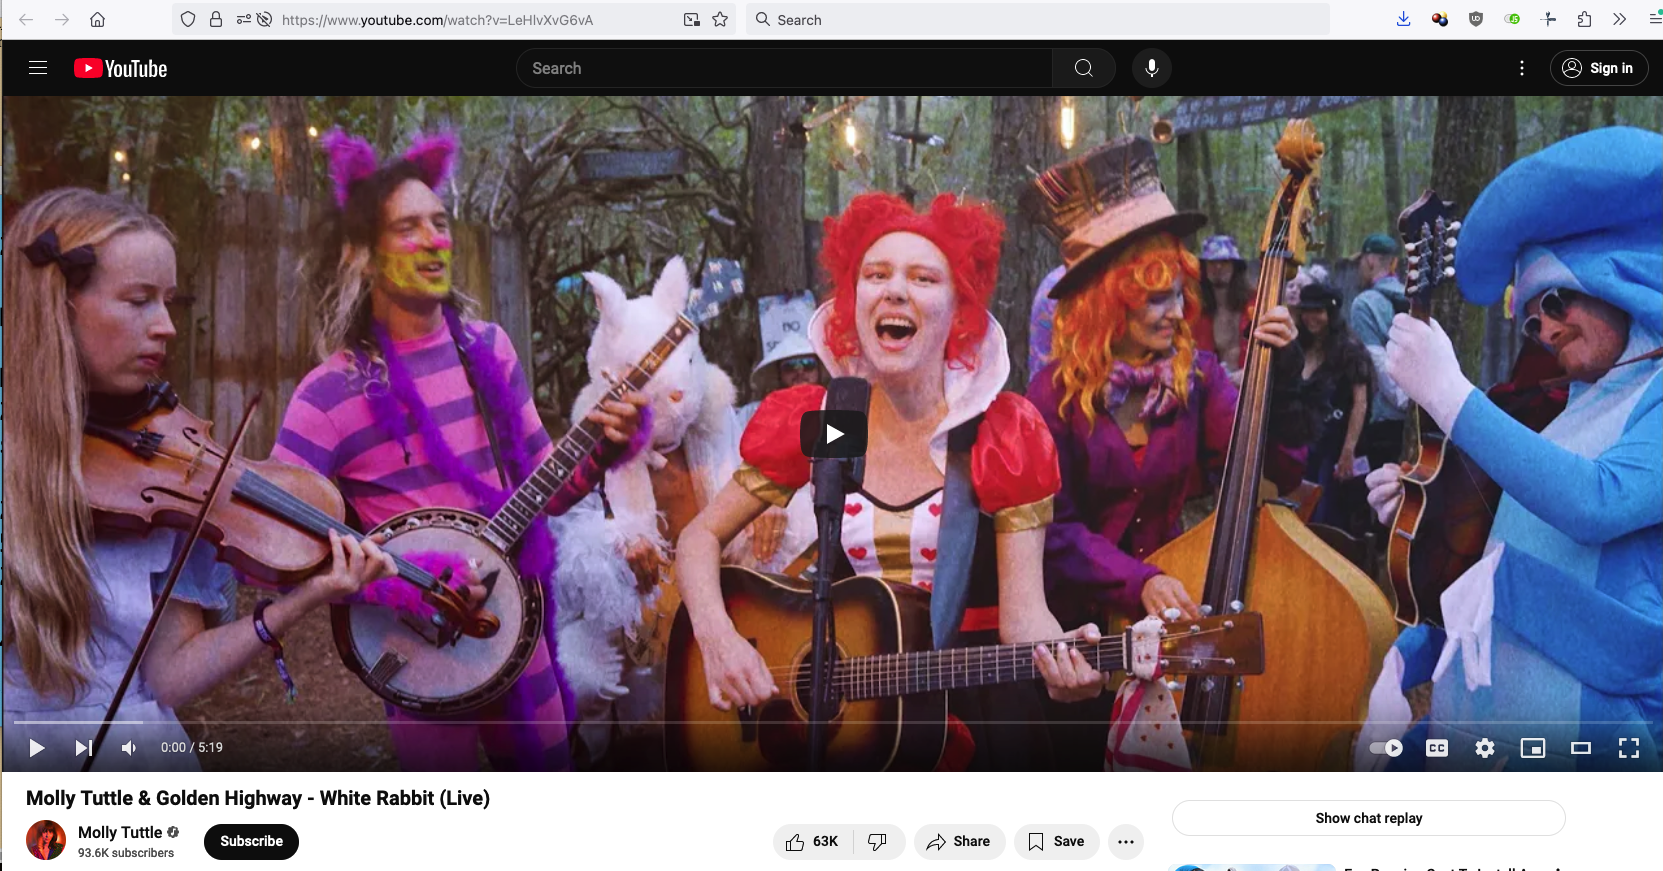Bookmark this page with the star
The height and width of the screenshot is (871, 1663).
pyautogui.click(x=720, y=19)
